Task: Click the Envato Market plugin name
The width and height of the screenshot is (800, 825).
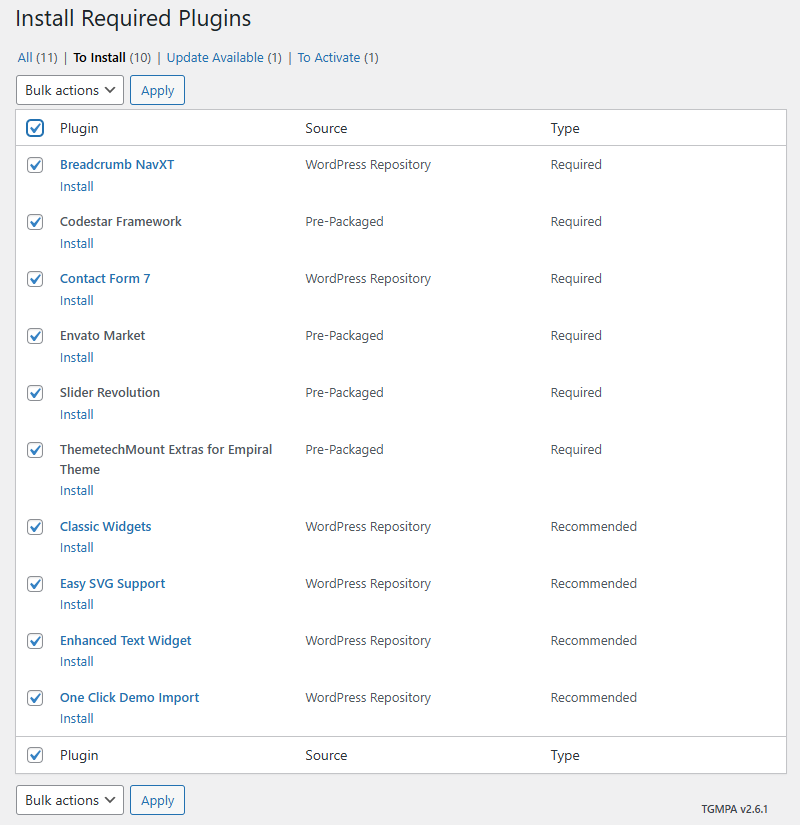Action: click(x=103, y=336)
